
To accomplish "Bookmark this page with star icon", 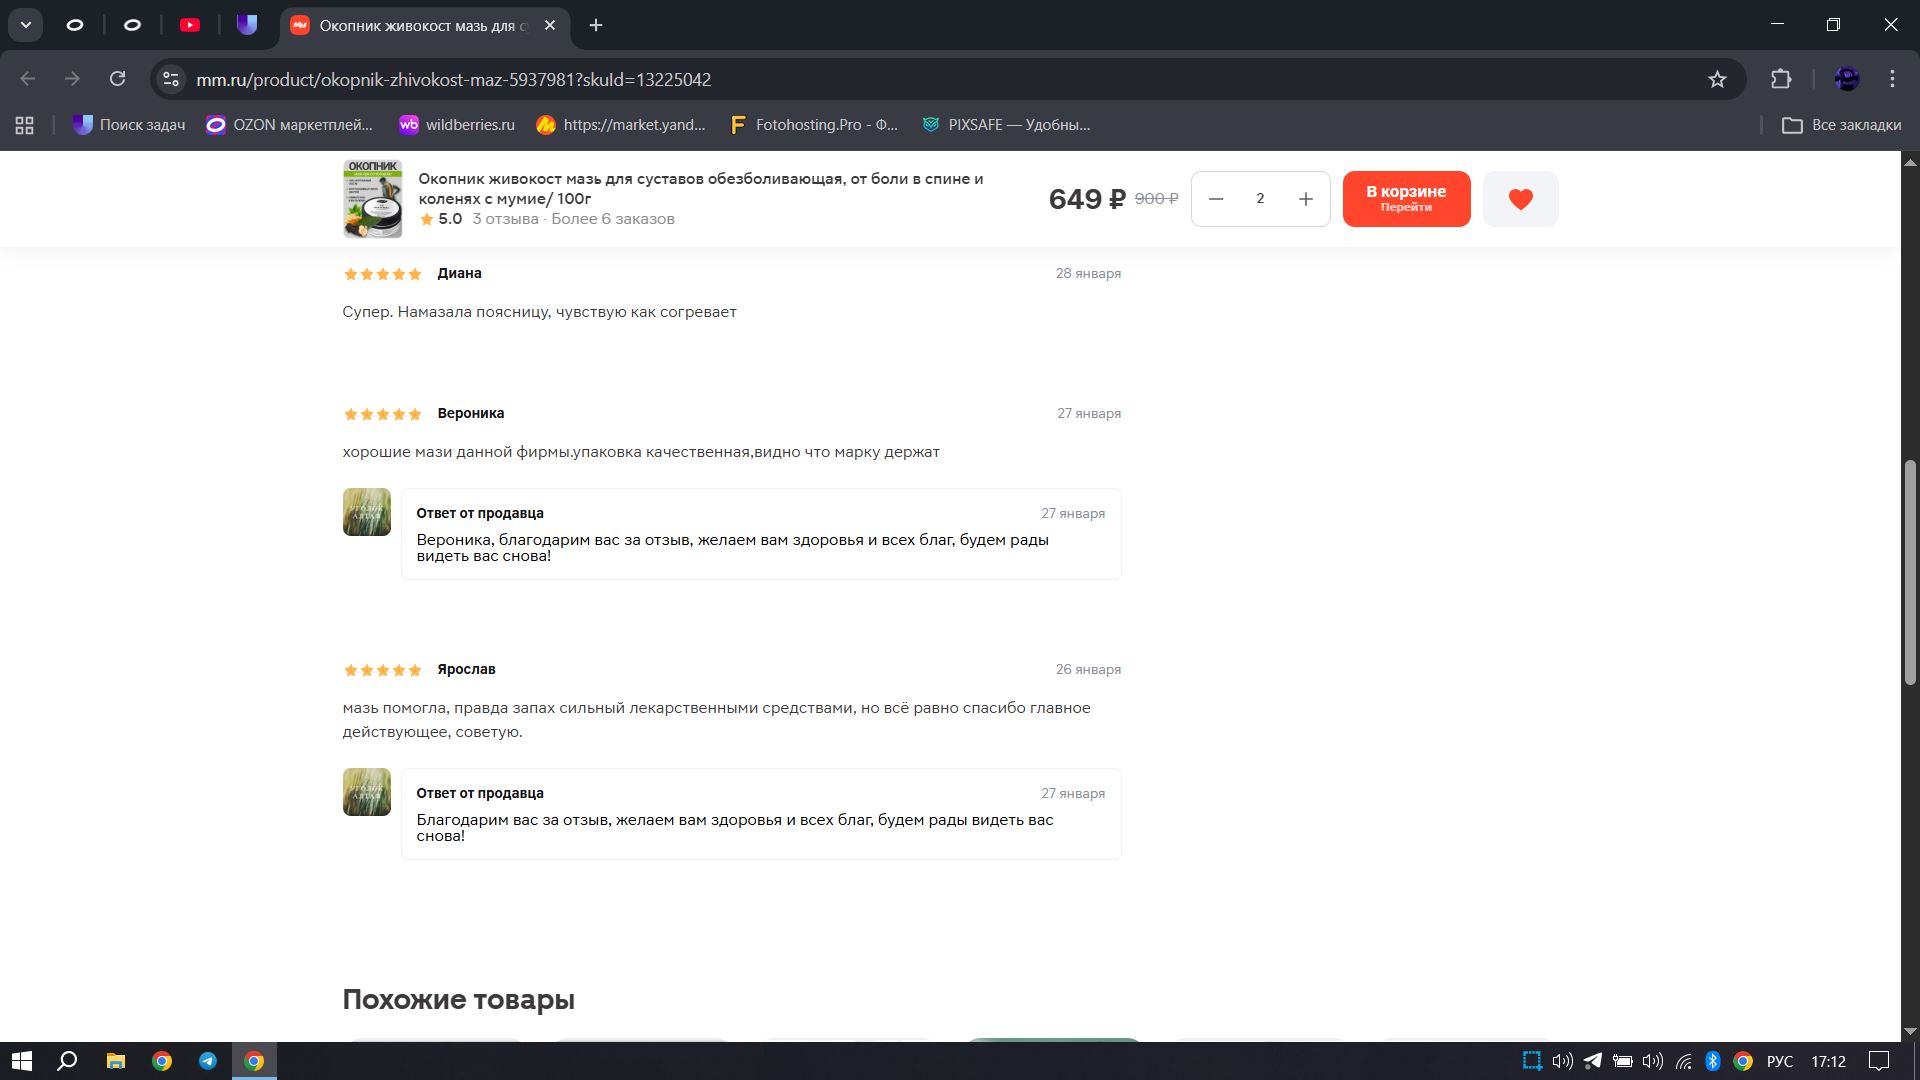I will [x=1717, y=79].
